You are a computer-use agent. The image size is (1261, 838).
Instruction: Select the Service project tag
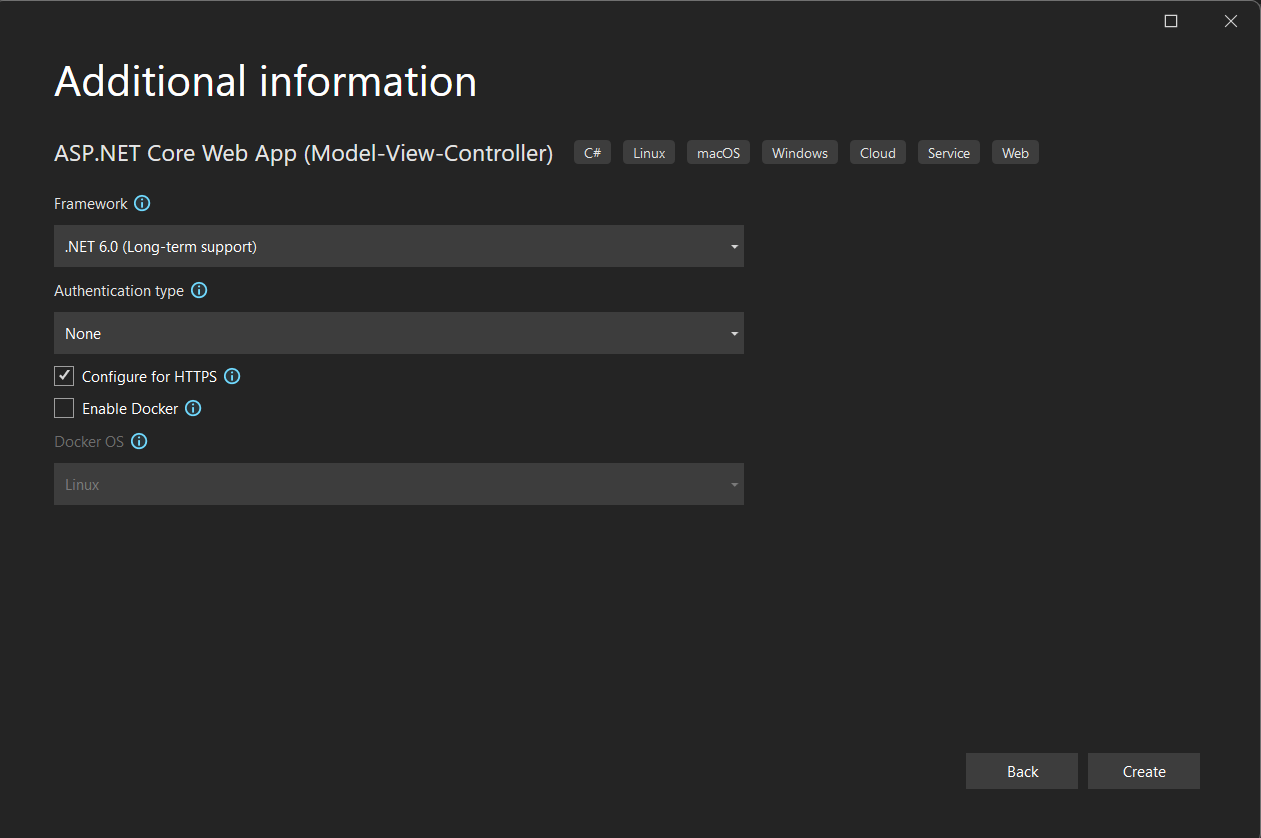click(948, 152)
